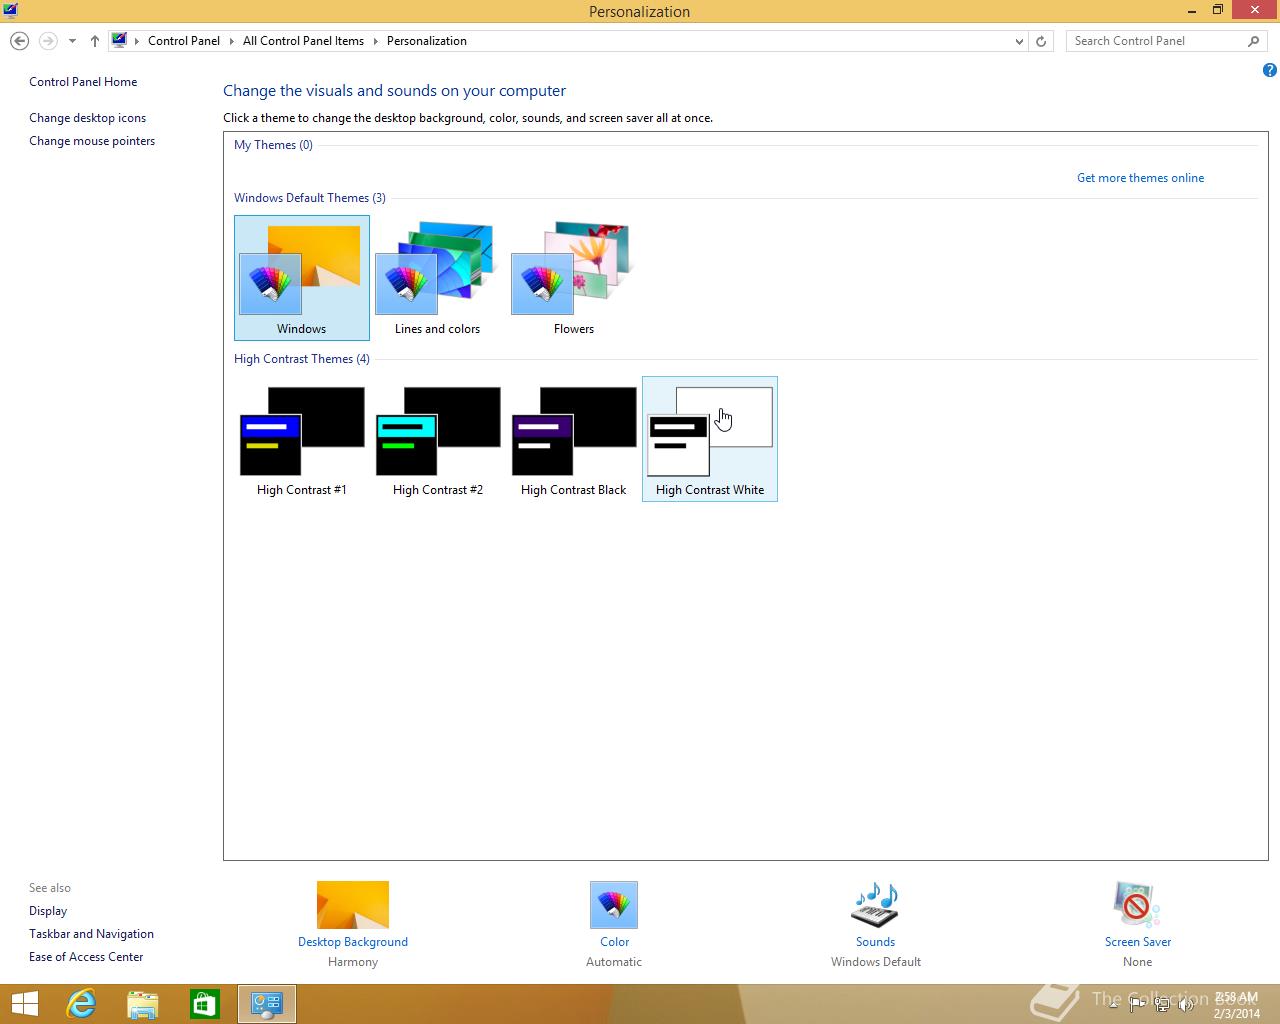Viewport: 1280px width, 1024px height.
Task: Click the Control Panel taskbar button
Action: tap(267, 1004)
